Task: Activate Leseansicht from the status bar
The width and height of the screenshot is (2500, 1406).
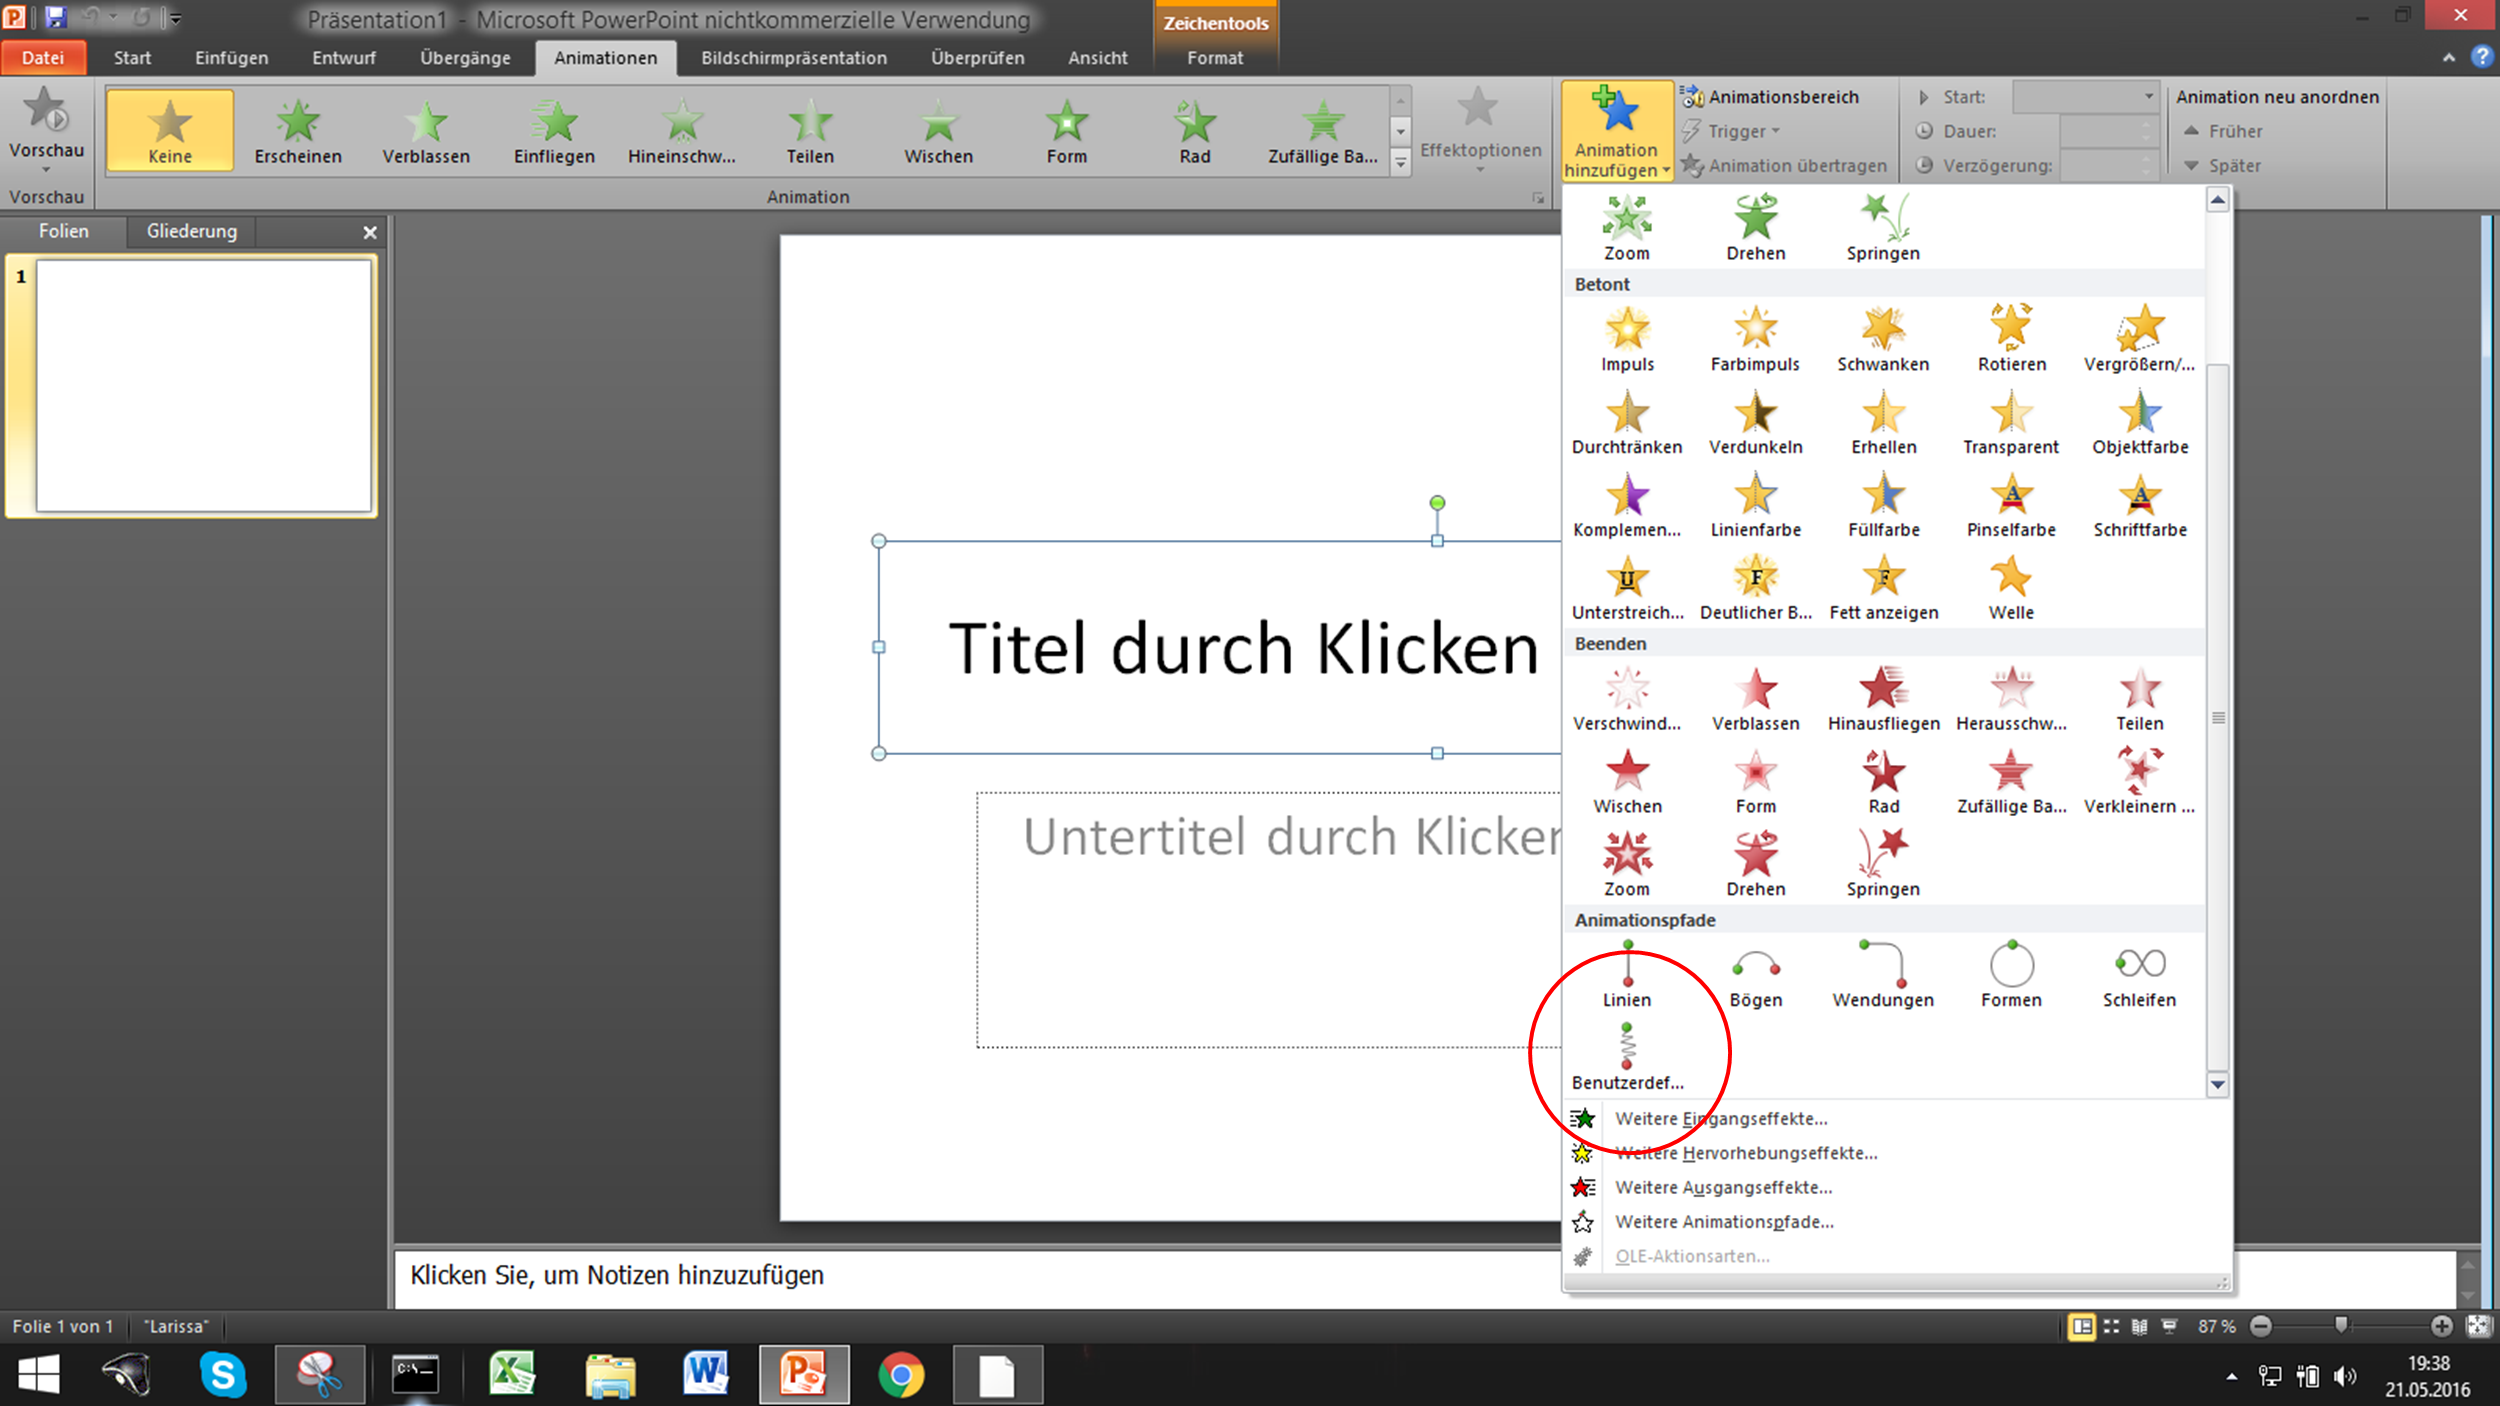Action: point(2140,1325)
